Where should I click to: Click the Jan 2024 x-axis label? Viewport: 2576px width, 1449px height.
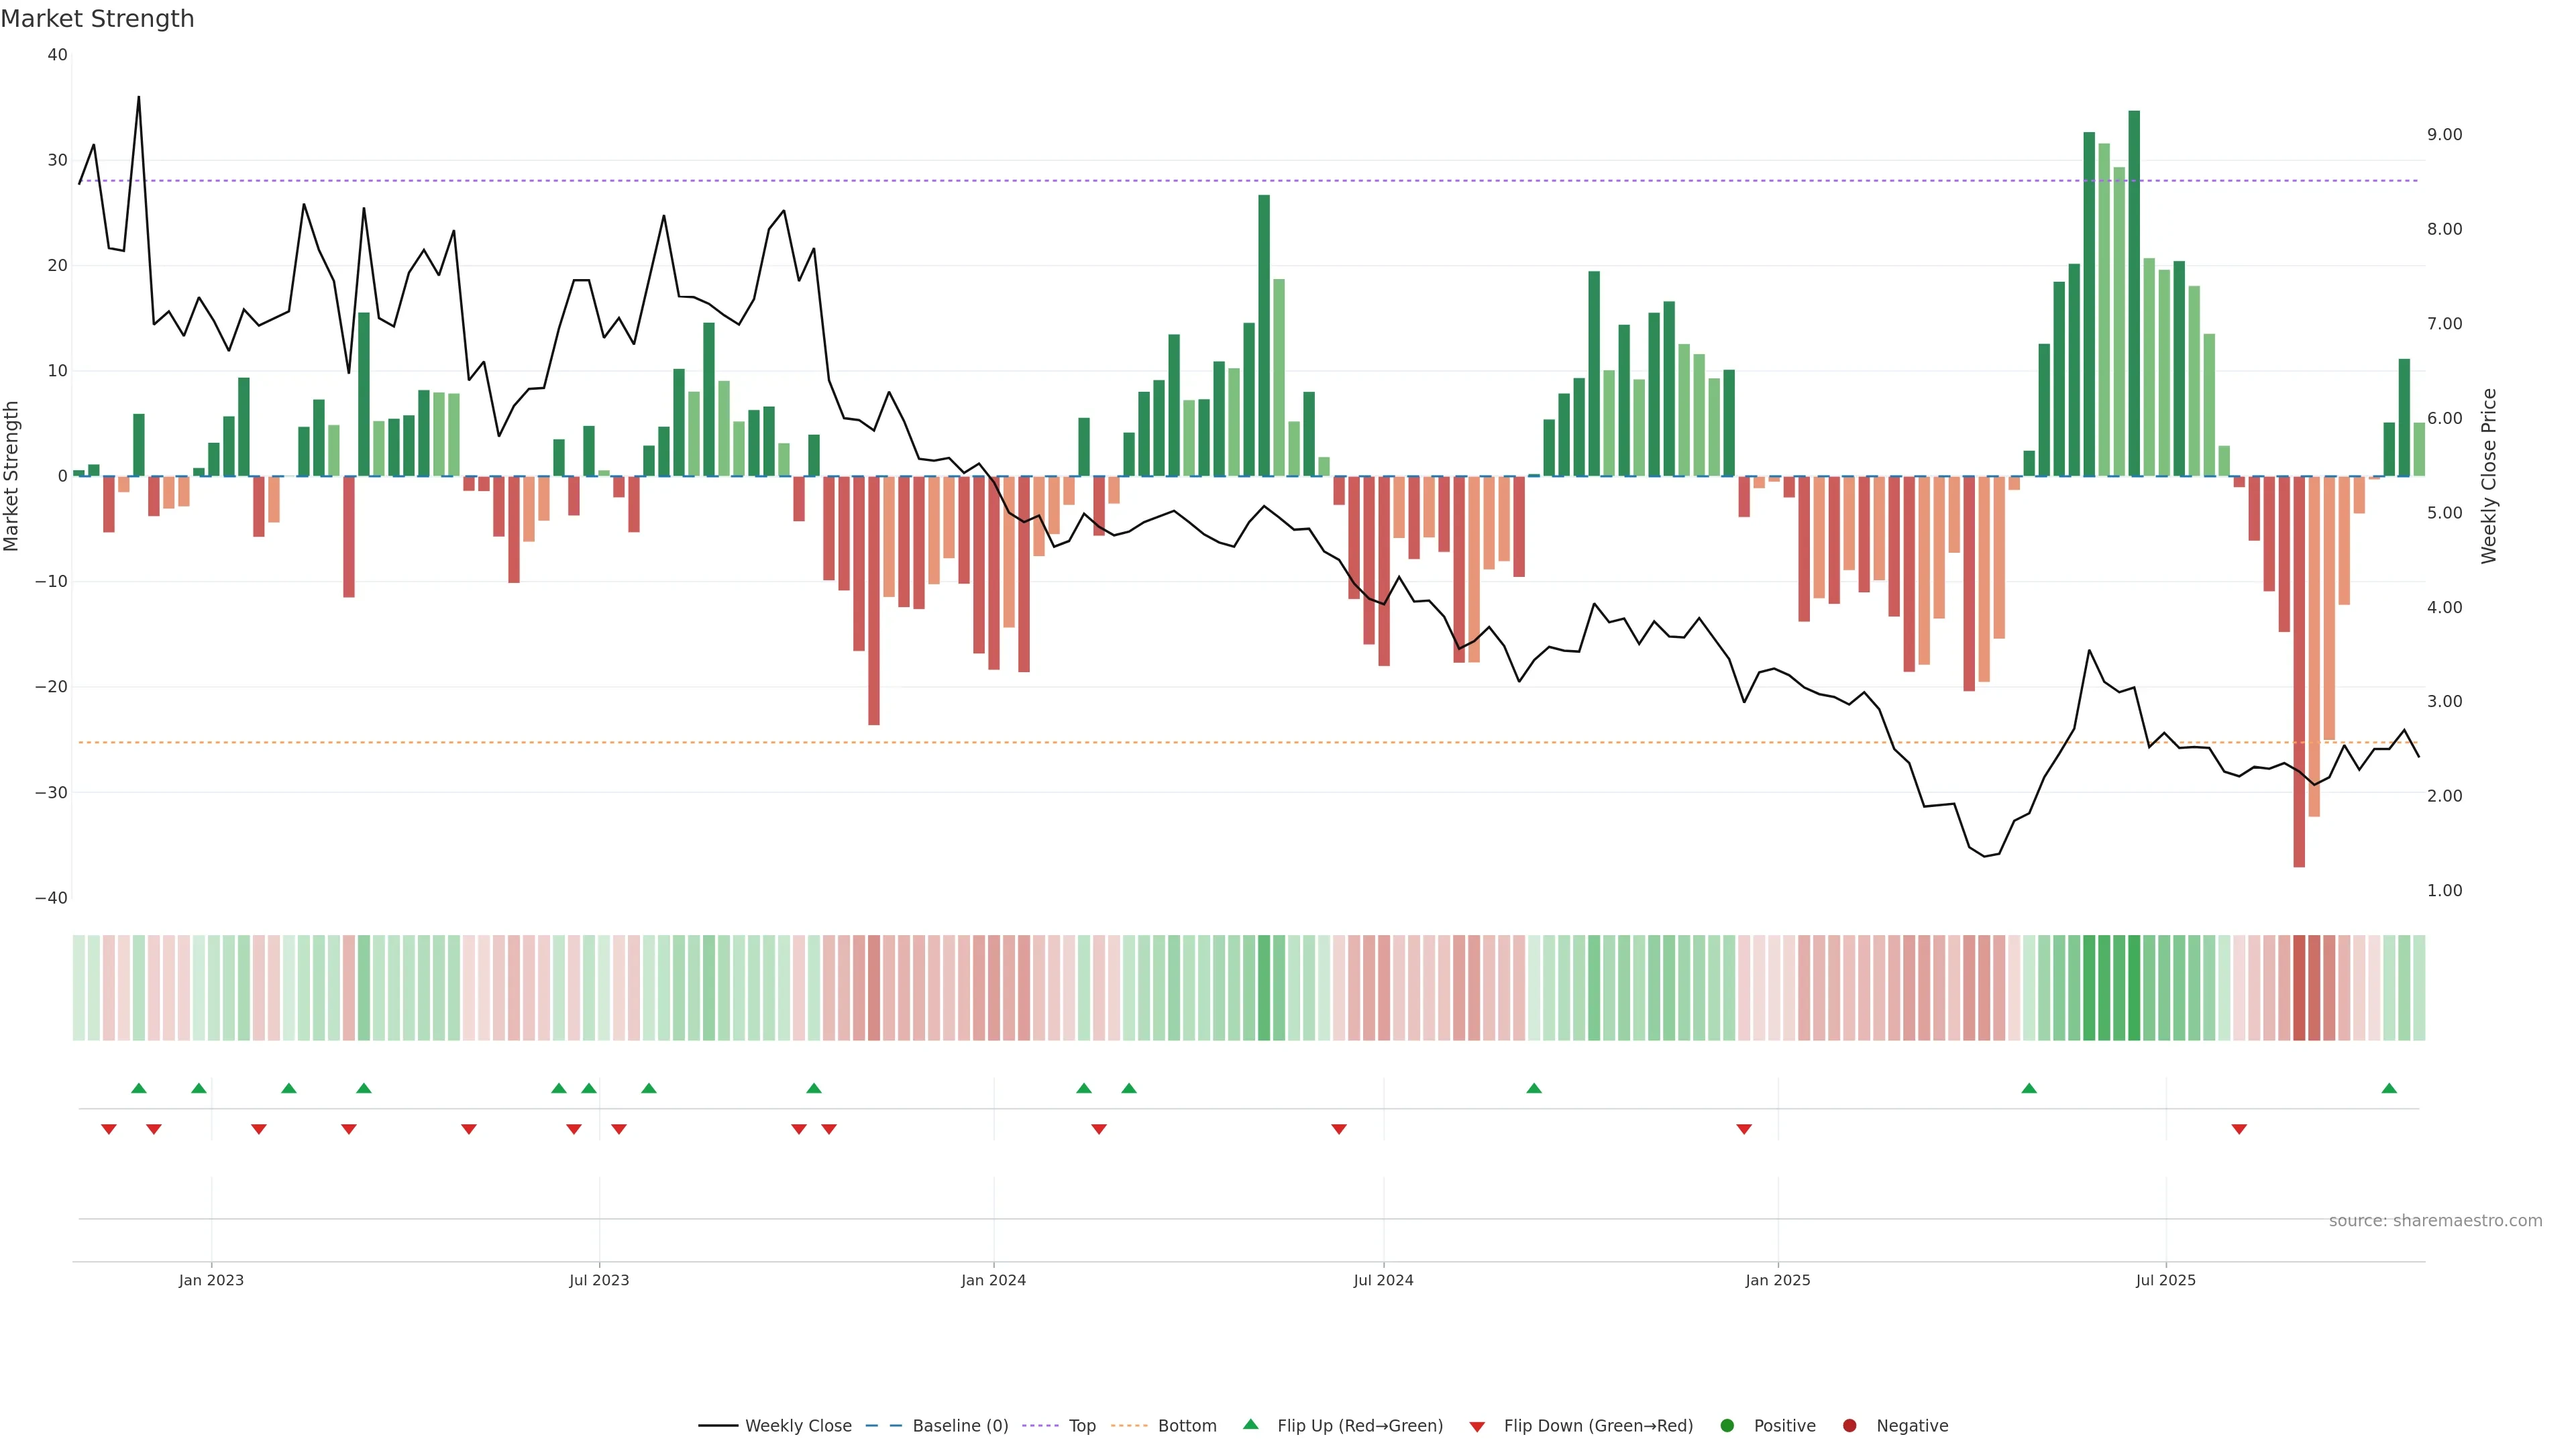point(993,1280)
